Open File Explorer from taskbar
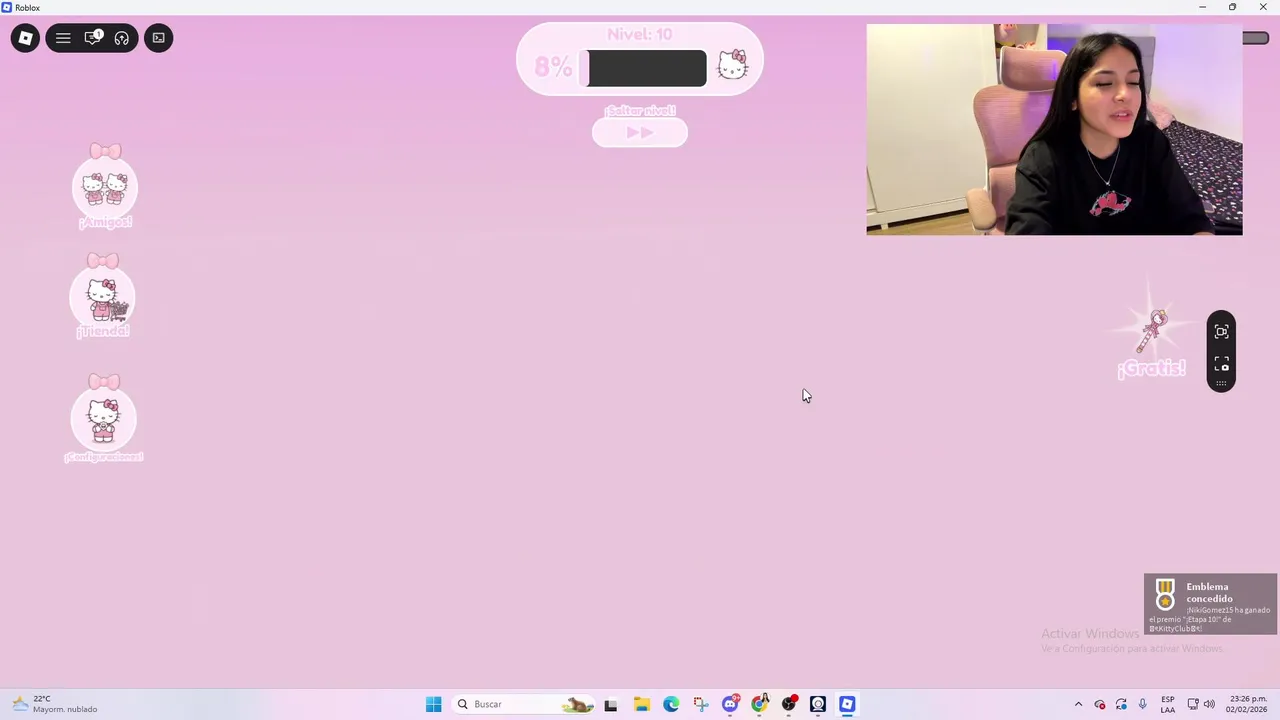Image resolution: width=1280 pixels, height=720 pixels. (x=641, y=704)
